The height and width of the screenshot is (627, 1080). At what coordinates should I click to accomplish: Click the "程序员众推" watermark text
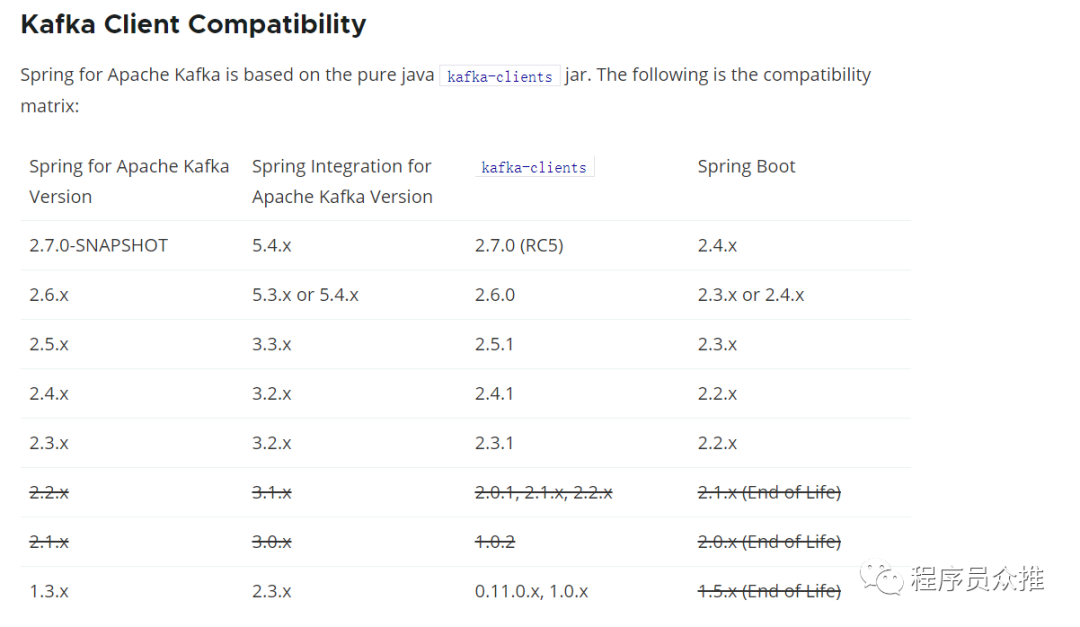pos(977,578)
